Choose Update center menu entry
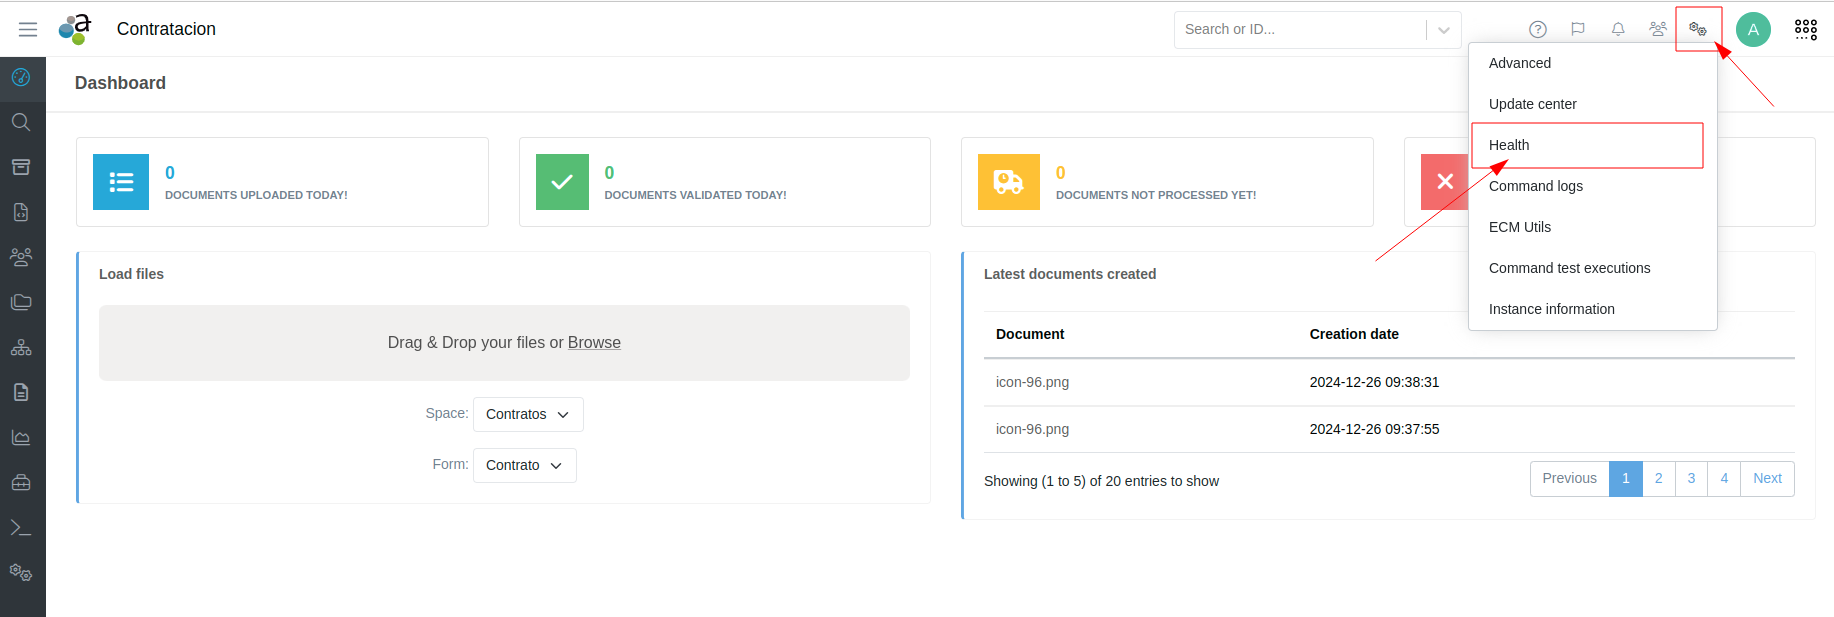Viewport: 1834px width, 617px height. [1532, 104]
